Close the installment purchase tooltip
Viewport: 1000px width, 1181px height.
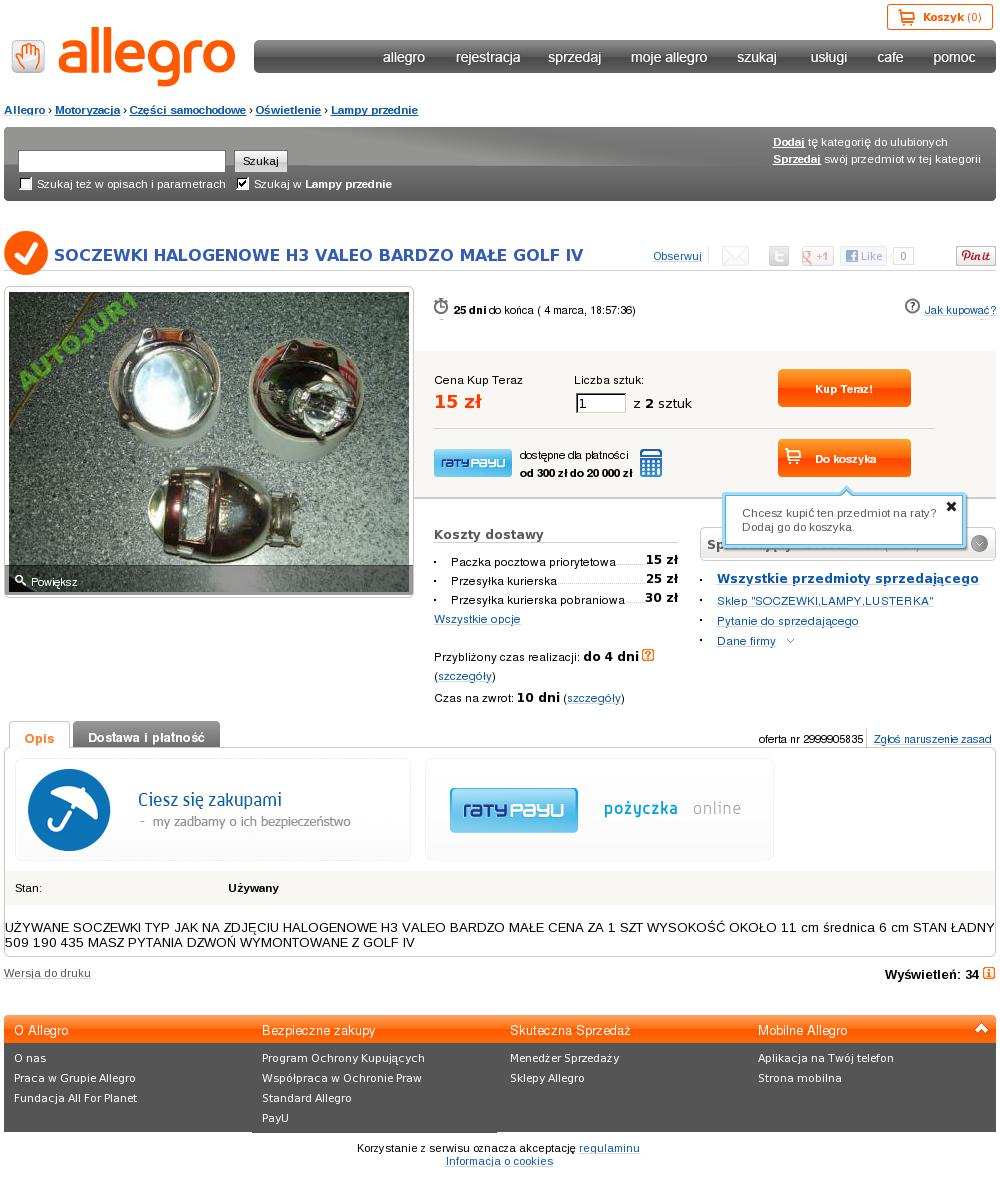tap(951, 506)
